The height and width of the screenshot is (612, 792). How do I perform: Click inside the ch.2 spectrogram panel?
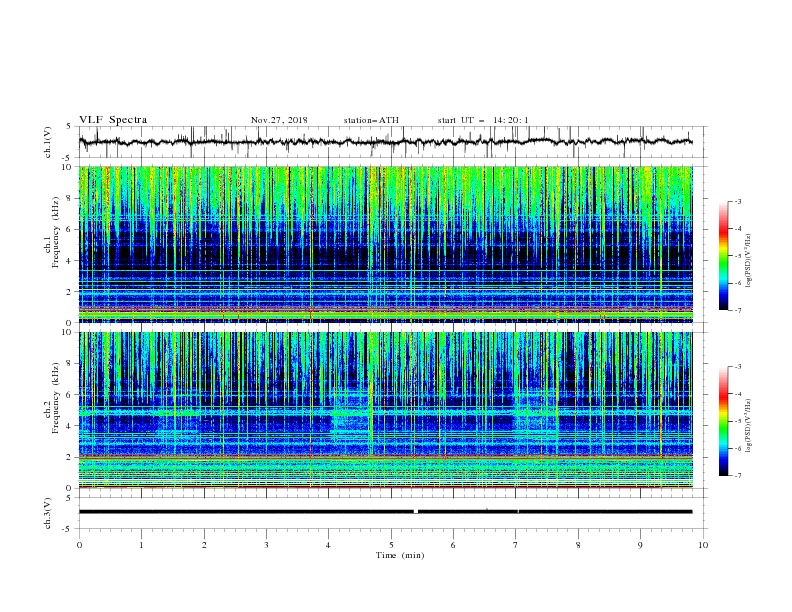[x=385, y=410]
